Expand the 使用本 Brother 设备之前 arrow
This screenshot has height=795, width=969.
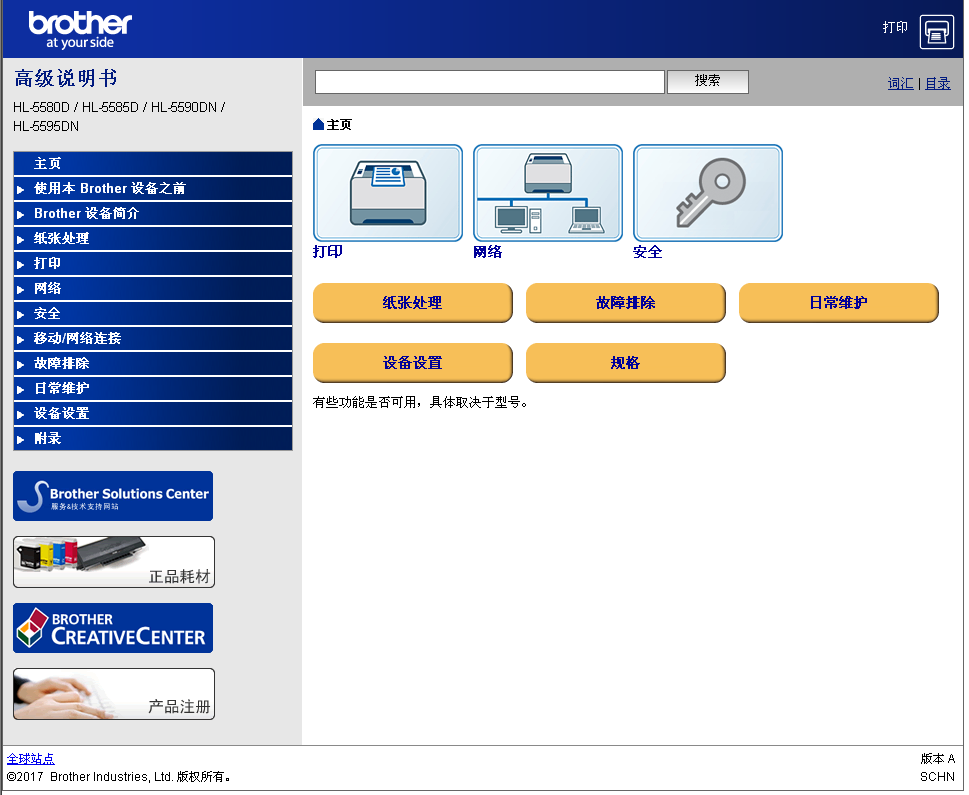tap(20, 189)
